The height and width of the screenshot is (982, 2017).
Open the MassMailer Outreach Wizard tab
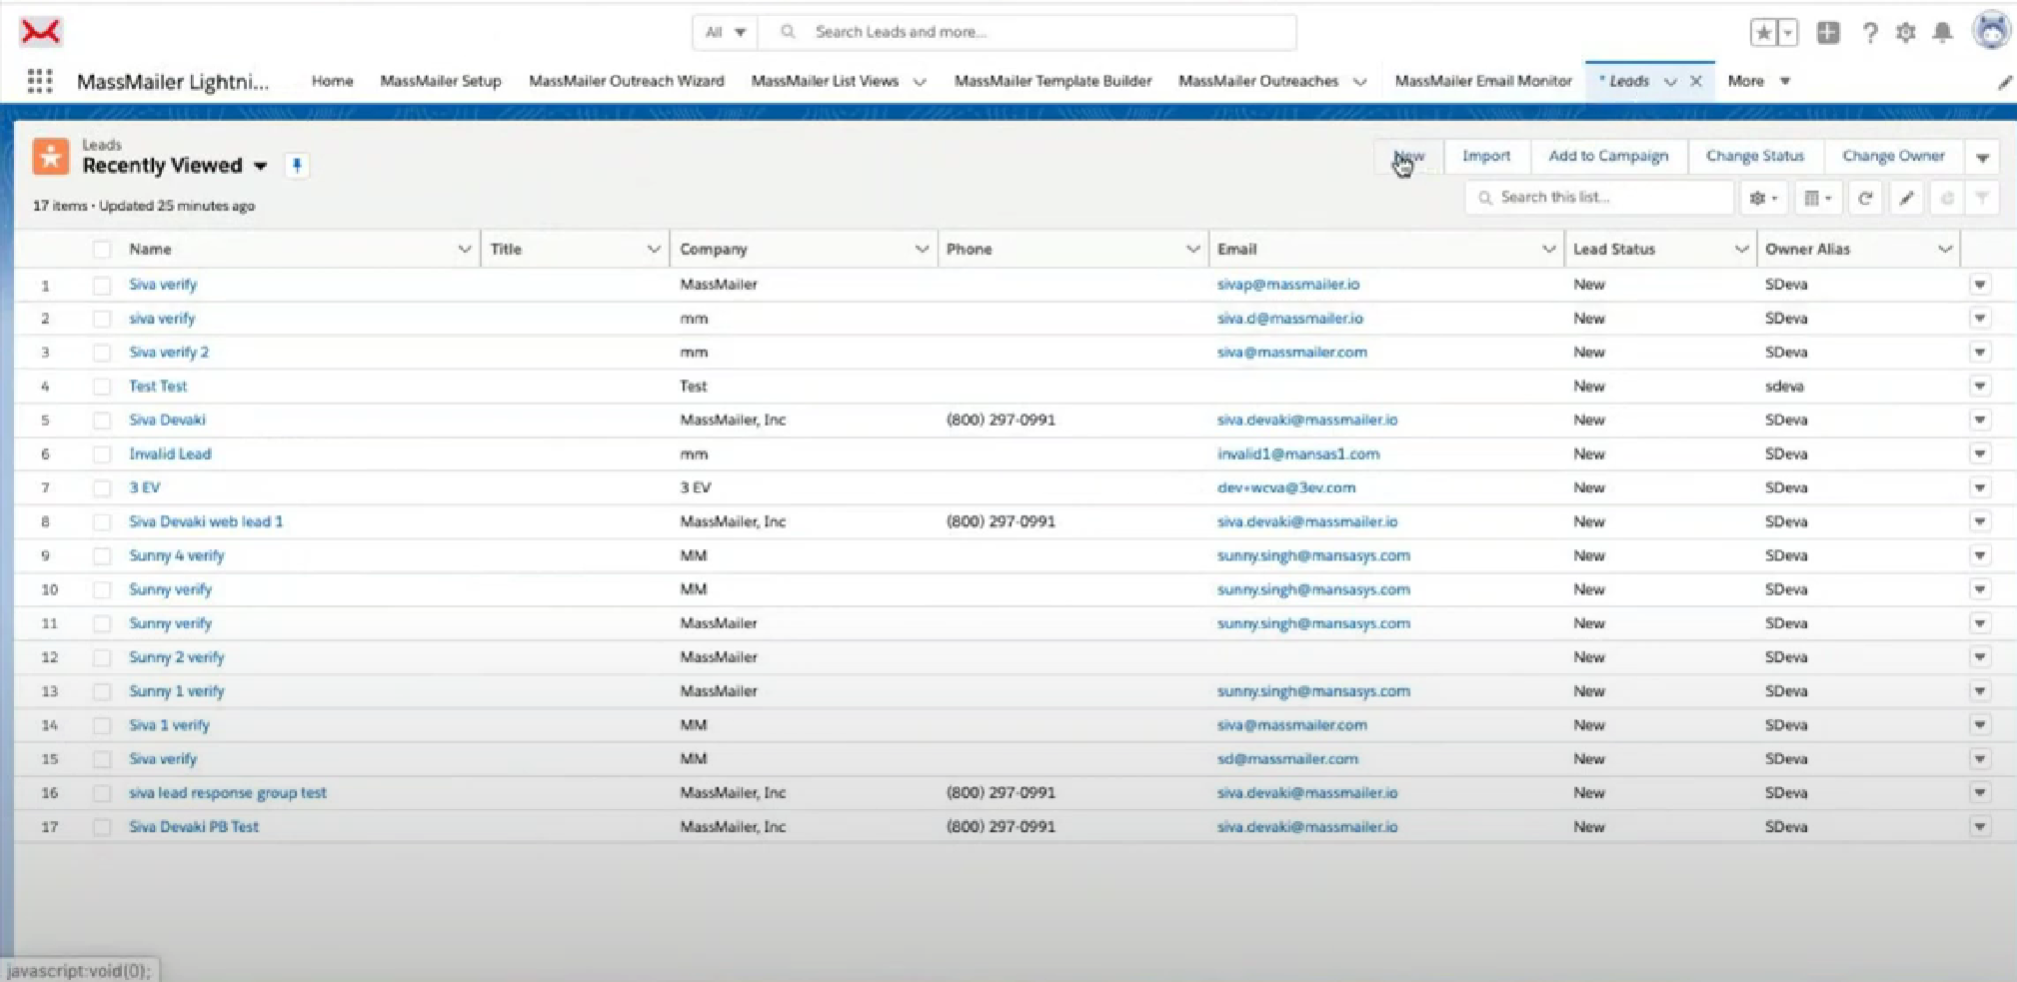pyautogui.click(x=626, y=81)
